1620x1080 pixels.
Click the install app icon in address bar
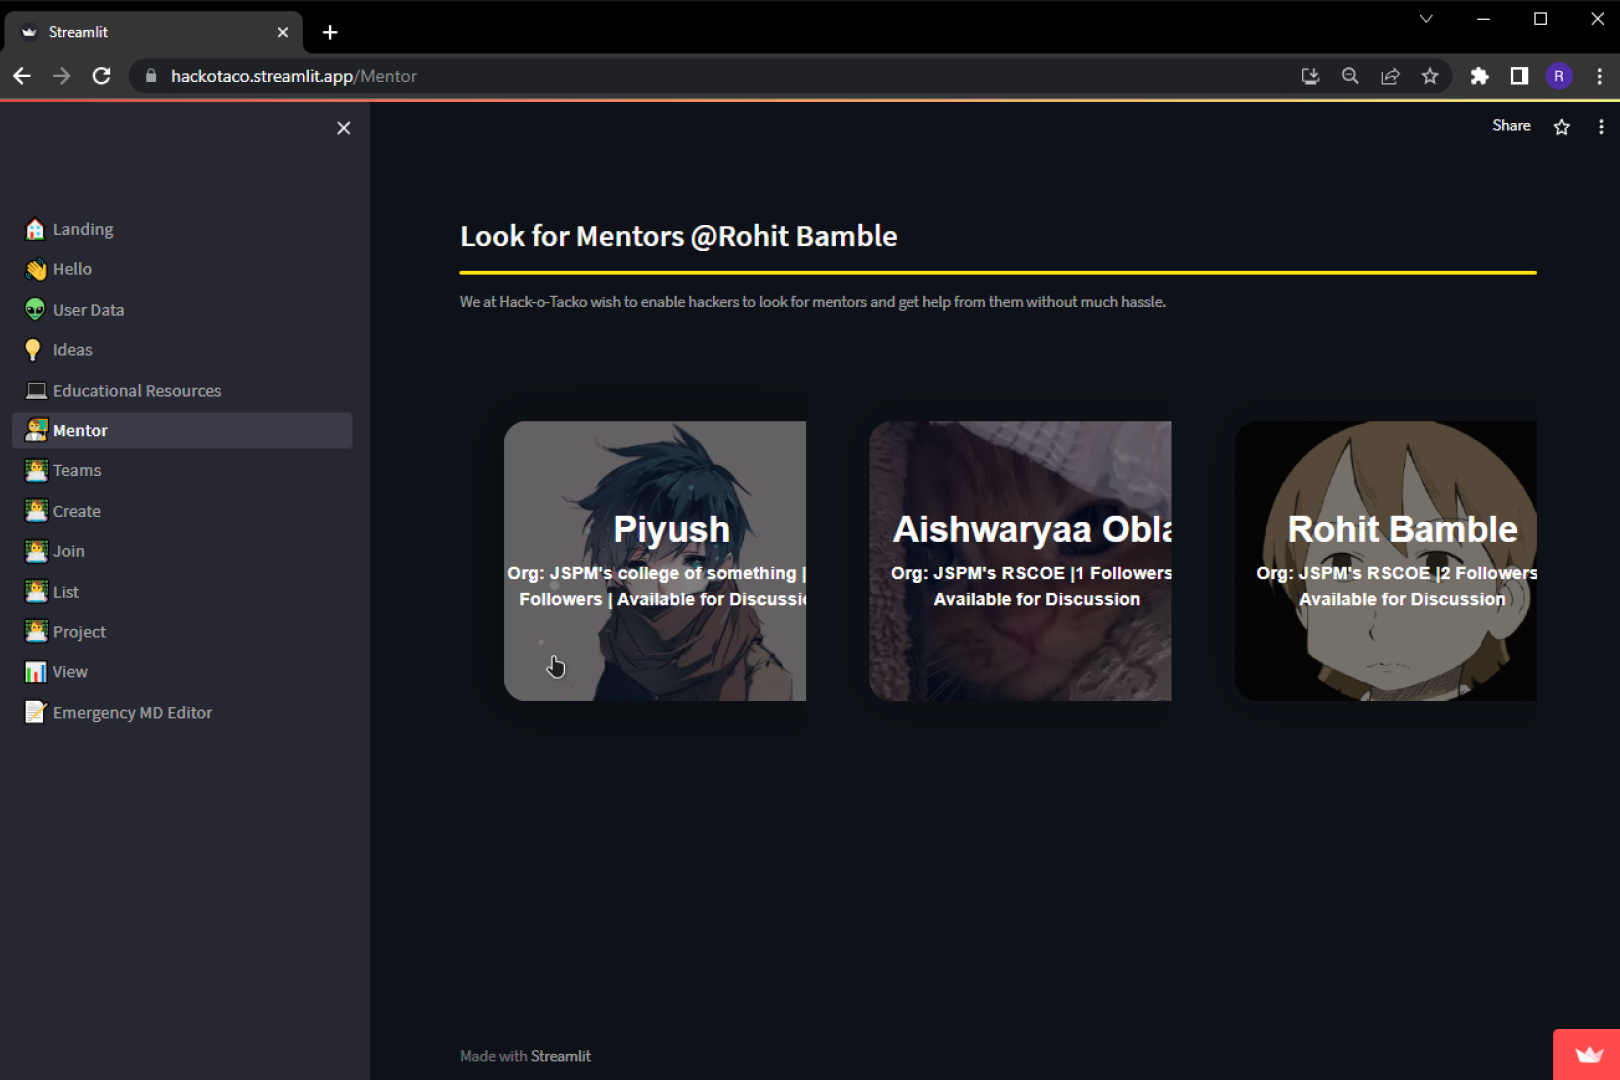(1310, 76)
